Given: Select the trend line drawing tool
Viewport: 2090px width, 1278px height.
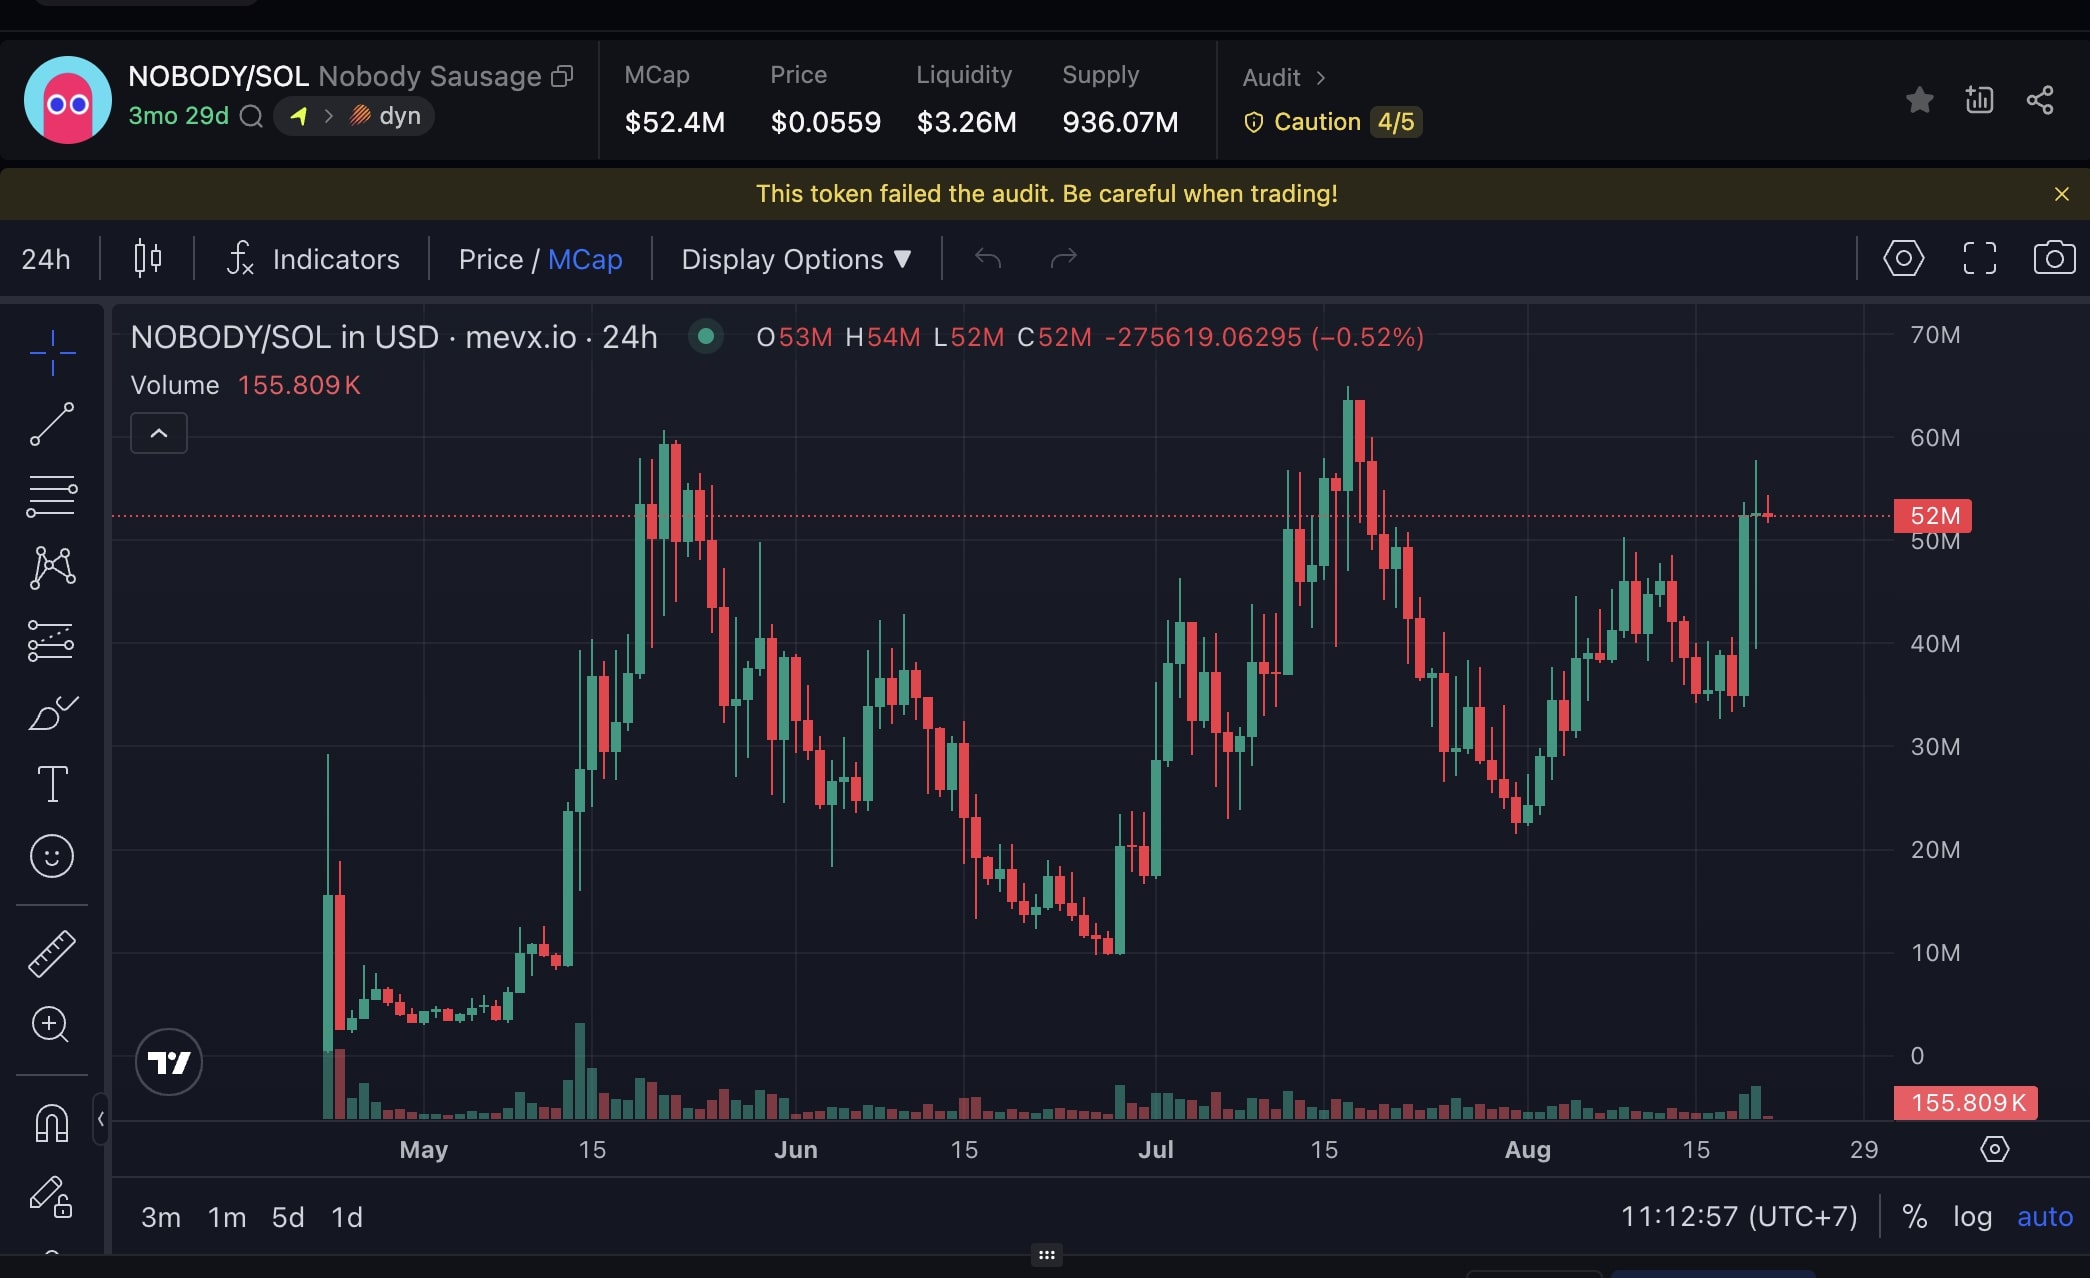Looking at the screenshot, I should 52,424.
